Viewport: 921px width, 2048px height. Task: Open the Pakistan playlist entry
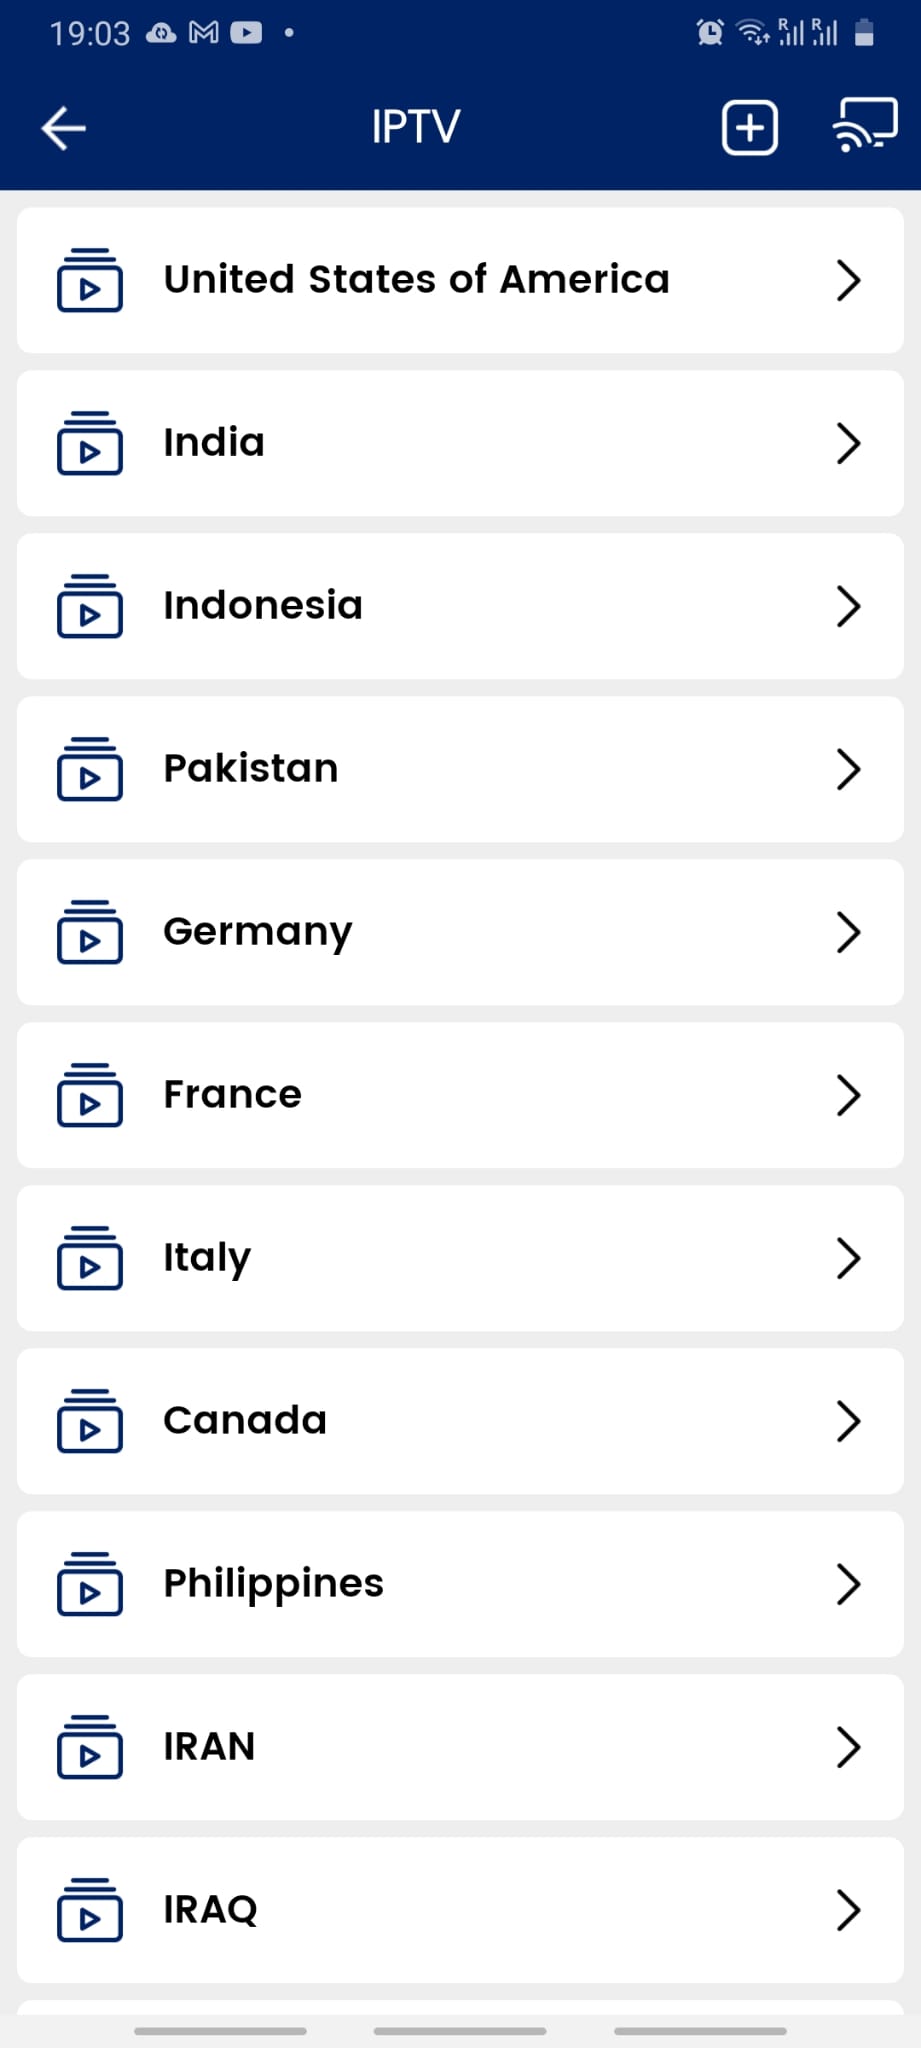coord(251,769)
